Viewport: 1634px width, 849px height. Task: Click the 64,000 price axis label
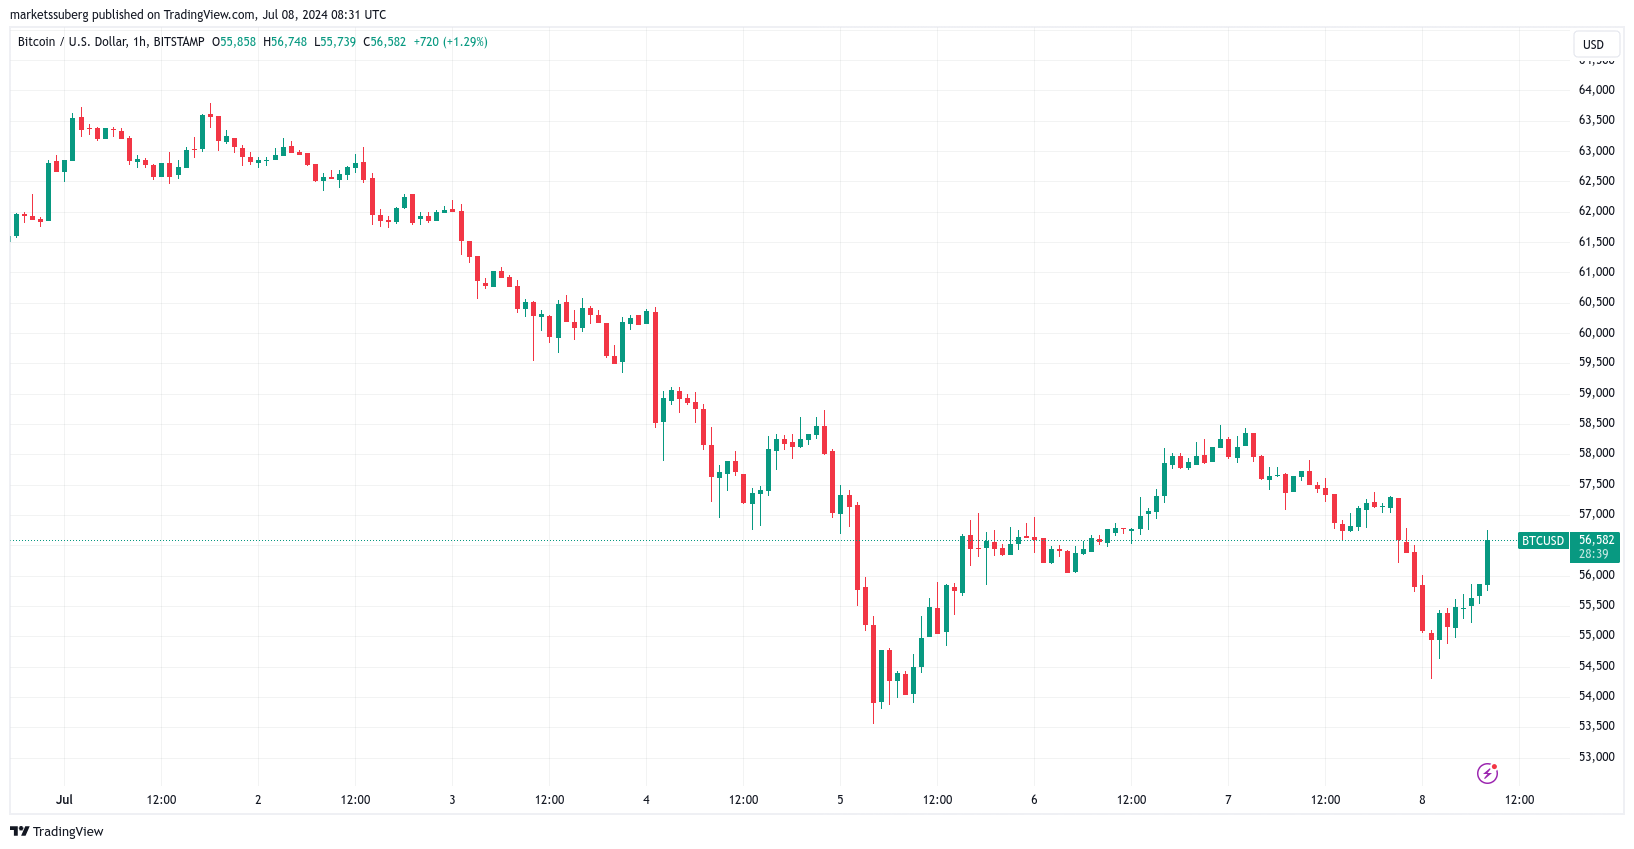coord(1596,90)
